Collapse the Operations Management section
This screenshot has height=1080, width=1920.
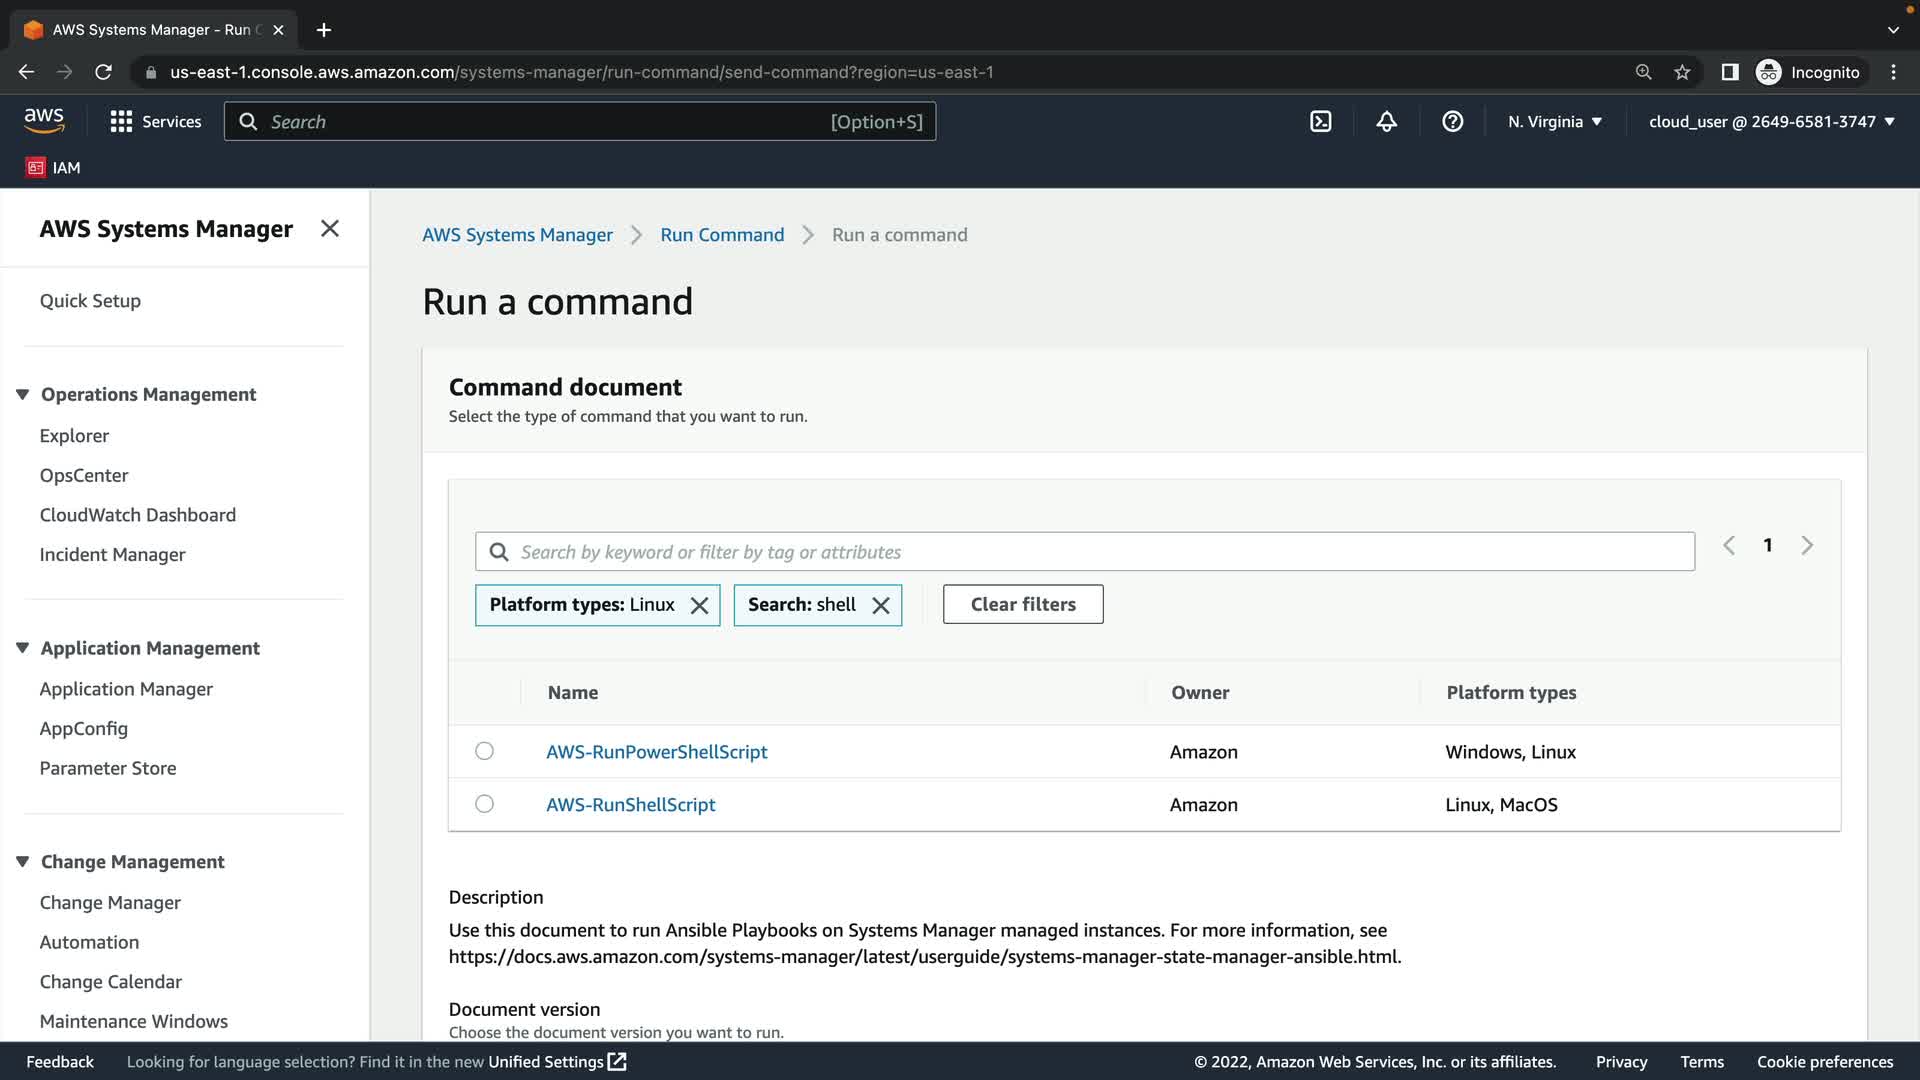[x=22, y=394]
